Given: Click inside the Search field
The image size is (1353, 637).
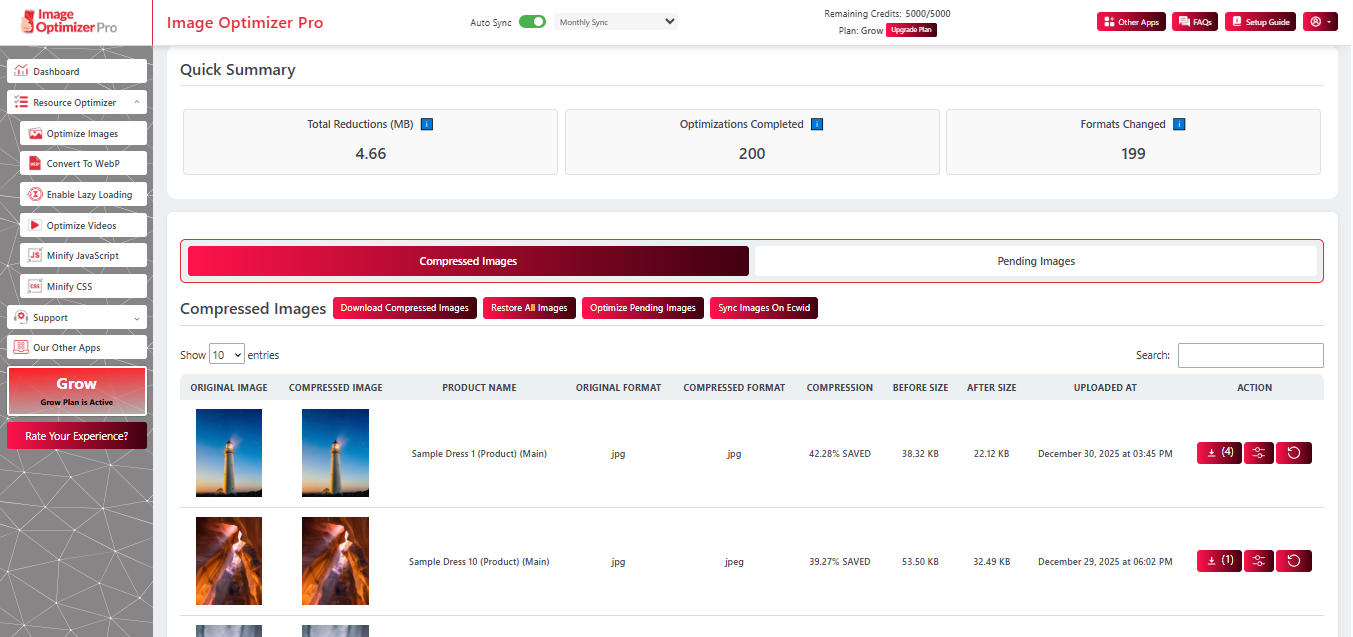Looking at the screenshot, I should [x=1250, y=355].
